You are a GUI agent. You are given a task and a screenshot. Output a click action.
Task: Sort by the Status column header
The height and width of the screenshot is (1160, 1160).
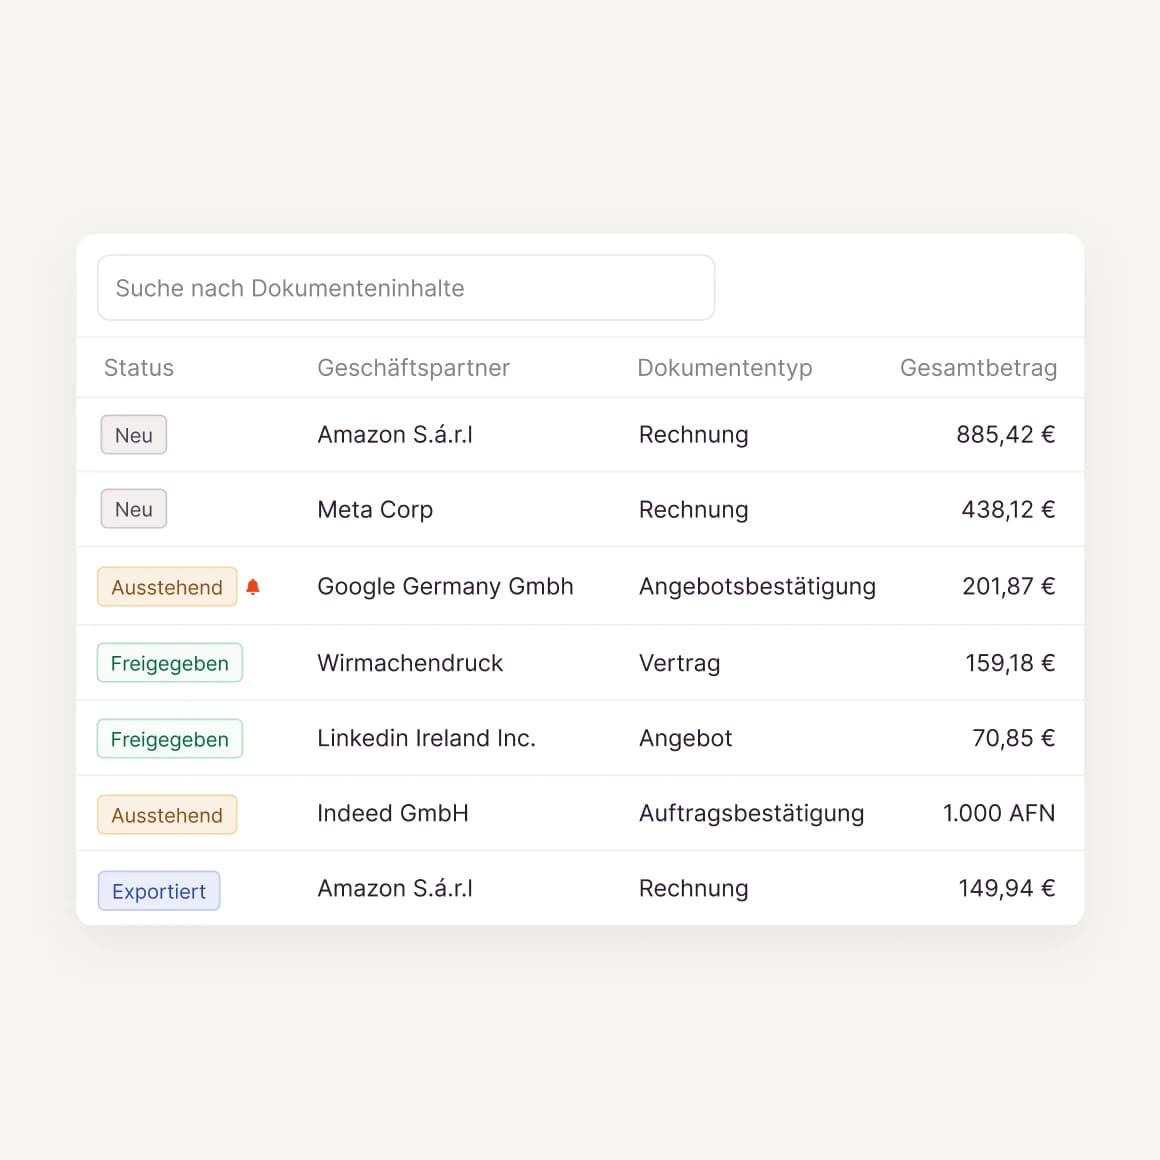click(138, 367)
